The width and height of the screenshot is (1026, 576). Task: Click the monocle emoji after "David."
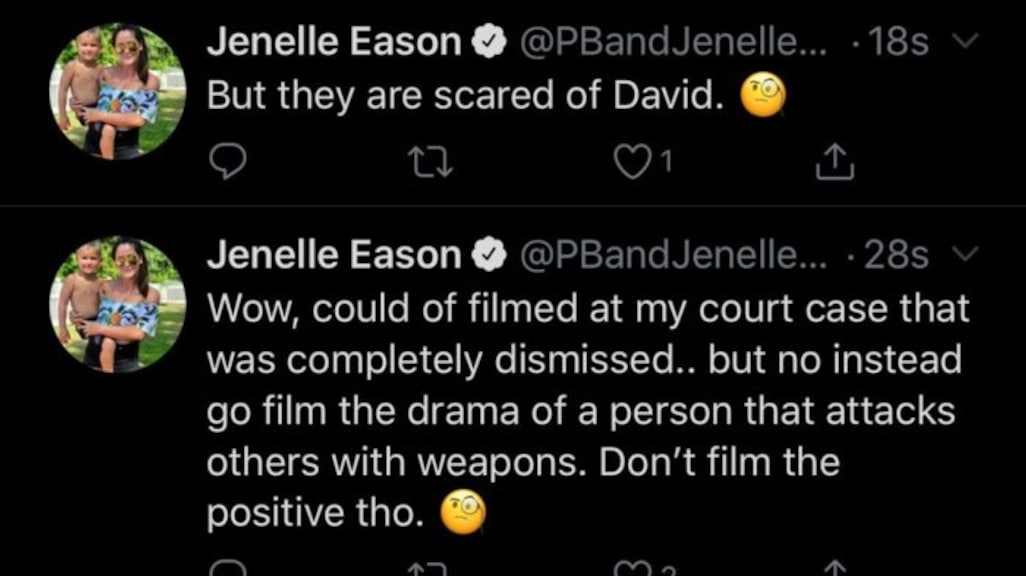[x=762, y=97]
